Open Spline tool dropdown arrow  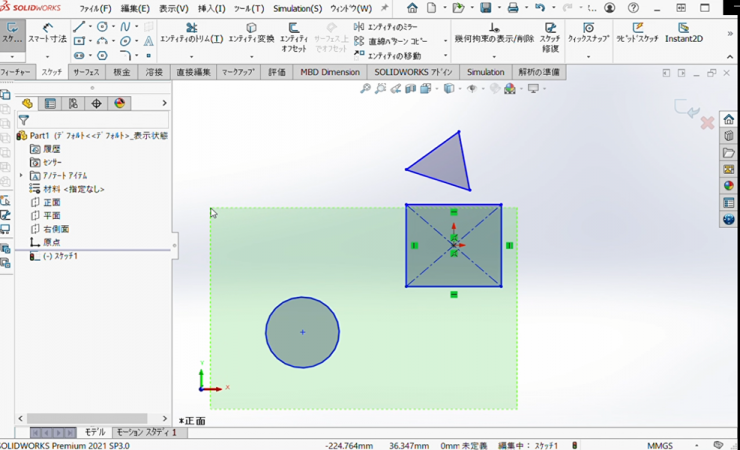click(x=136, y=26)
